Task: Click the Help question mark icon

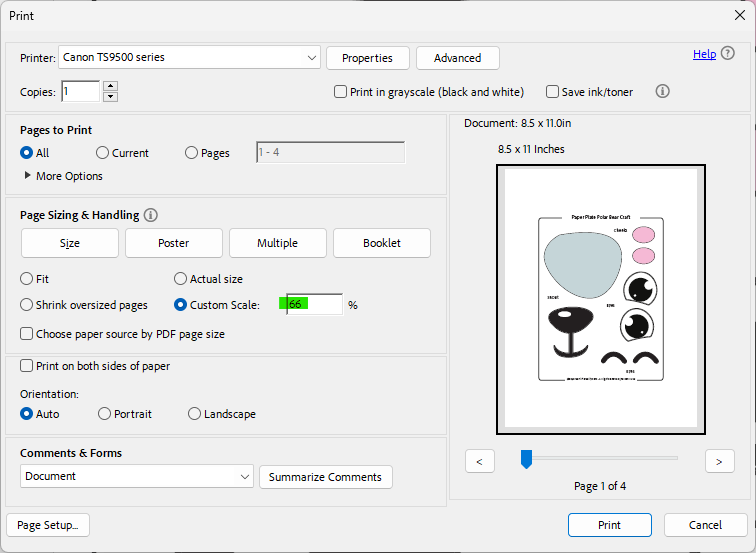Action: (x=727, y=54)
